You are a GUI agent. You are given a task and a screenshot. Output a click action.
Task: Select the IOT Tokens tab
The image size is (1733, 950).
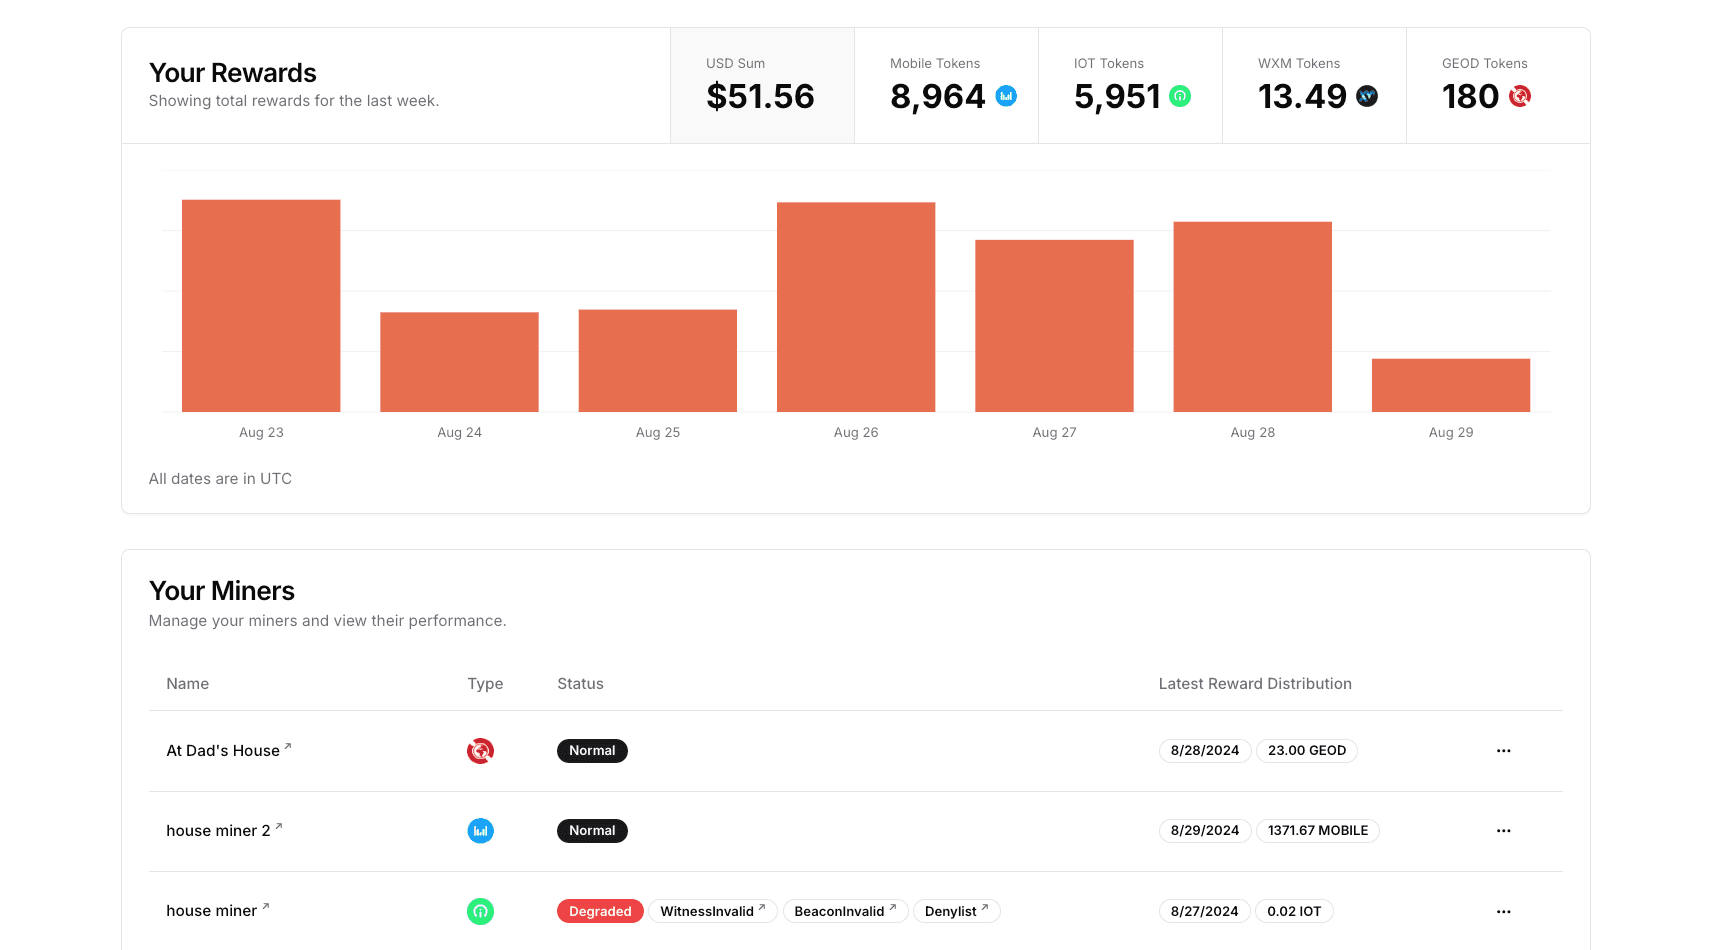point(1130,86)
